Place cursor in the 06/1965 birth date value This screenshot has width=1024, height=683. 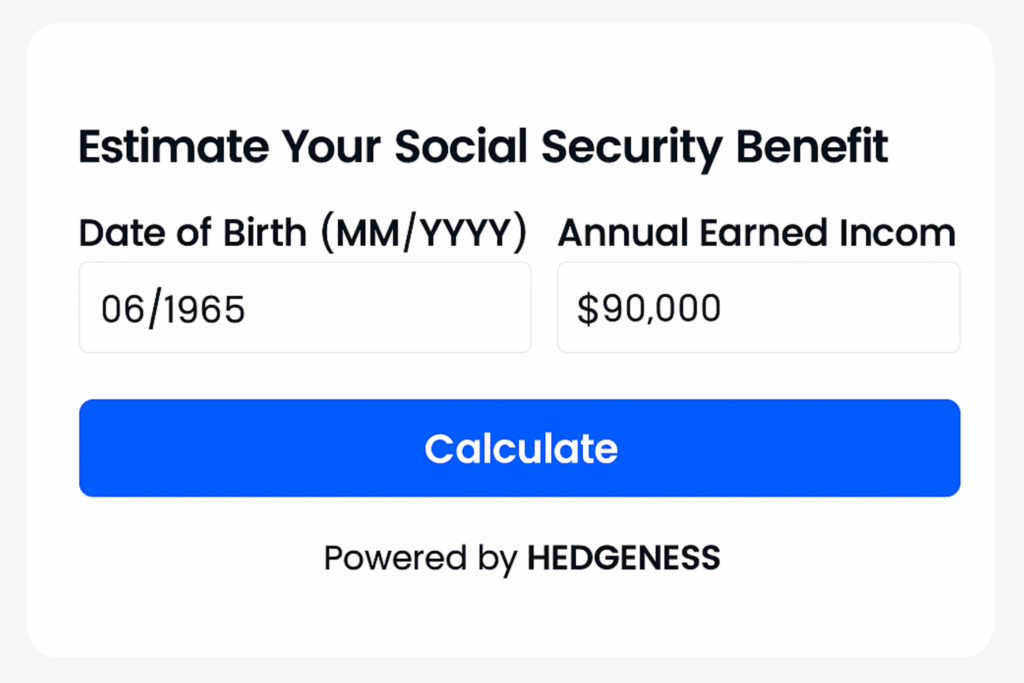click(173, 309)
